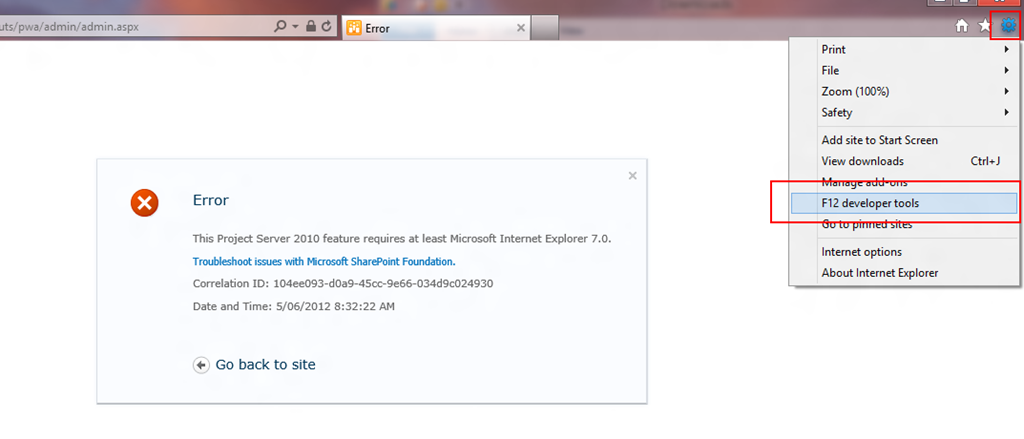Viewport: 1024px width, 439px height.
Task: Click the Correlation ID text
Action: click(343, 284)
